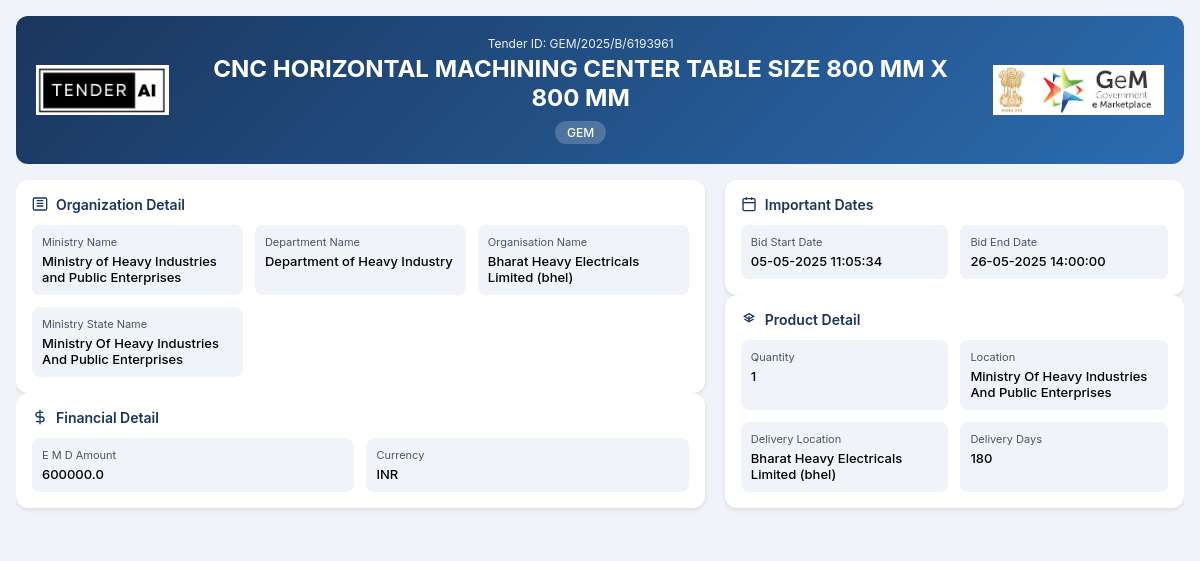The image size is (1200, 561).
Task: Click the Delivery Days 180 value
Action: pyautogui.click(x=981, y=459)
